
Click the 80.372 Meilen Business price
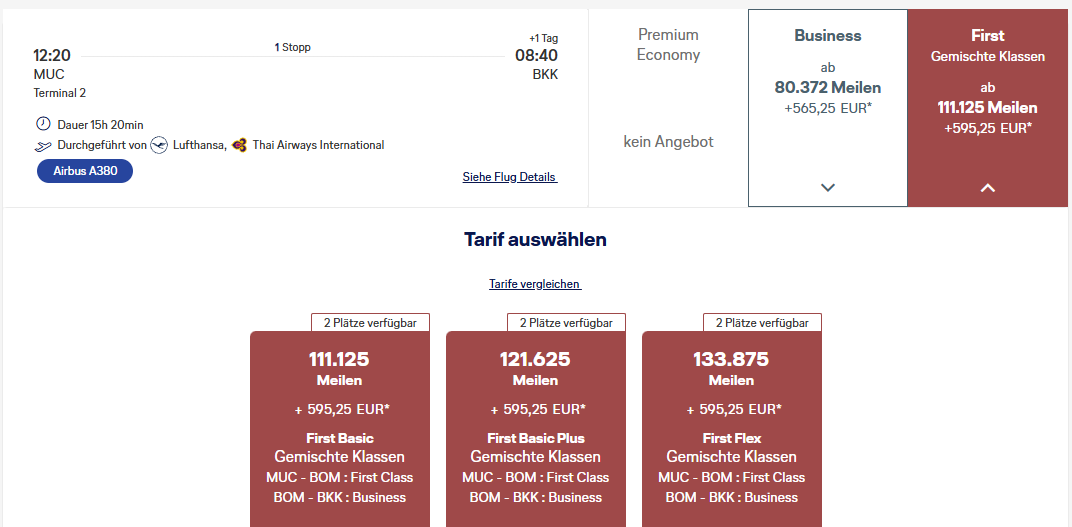827,88
